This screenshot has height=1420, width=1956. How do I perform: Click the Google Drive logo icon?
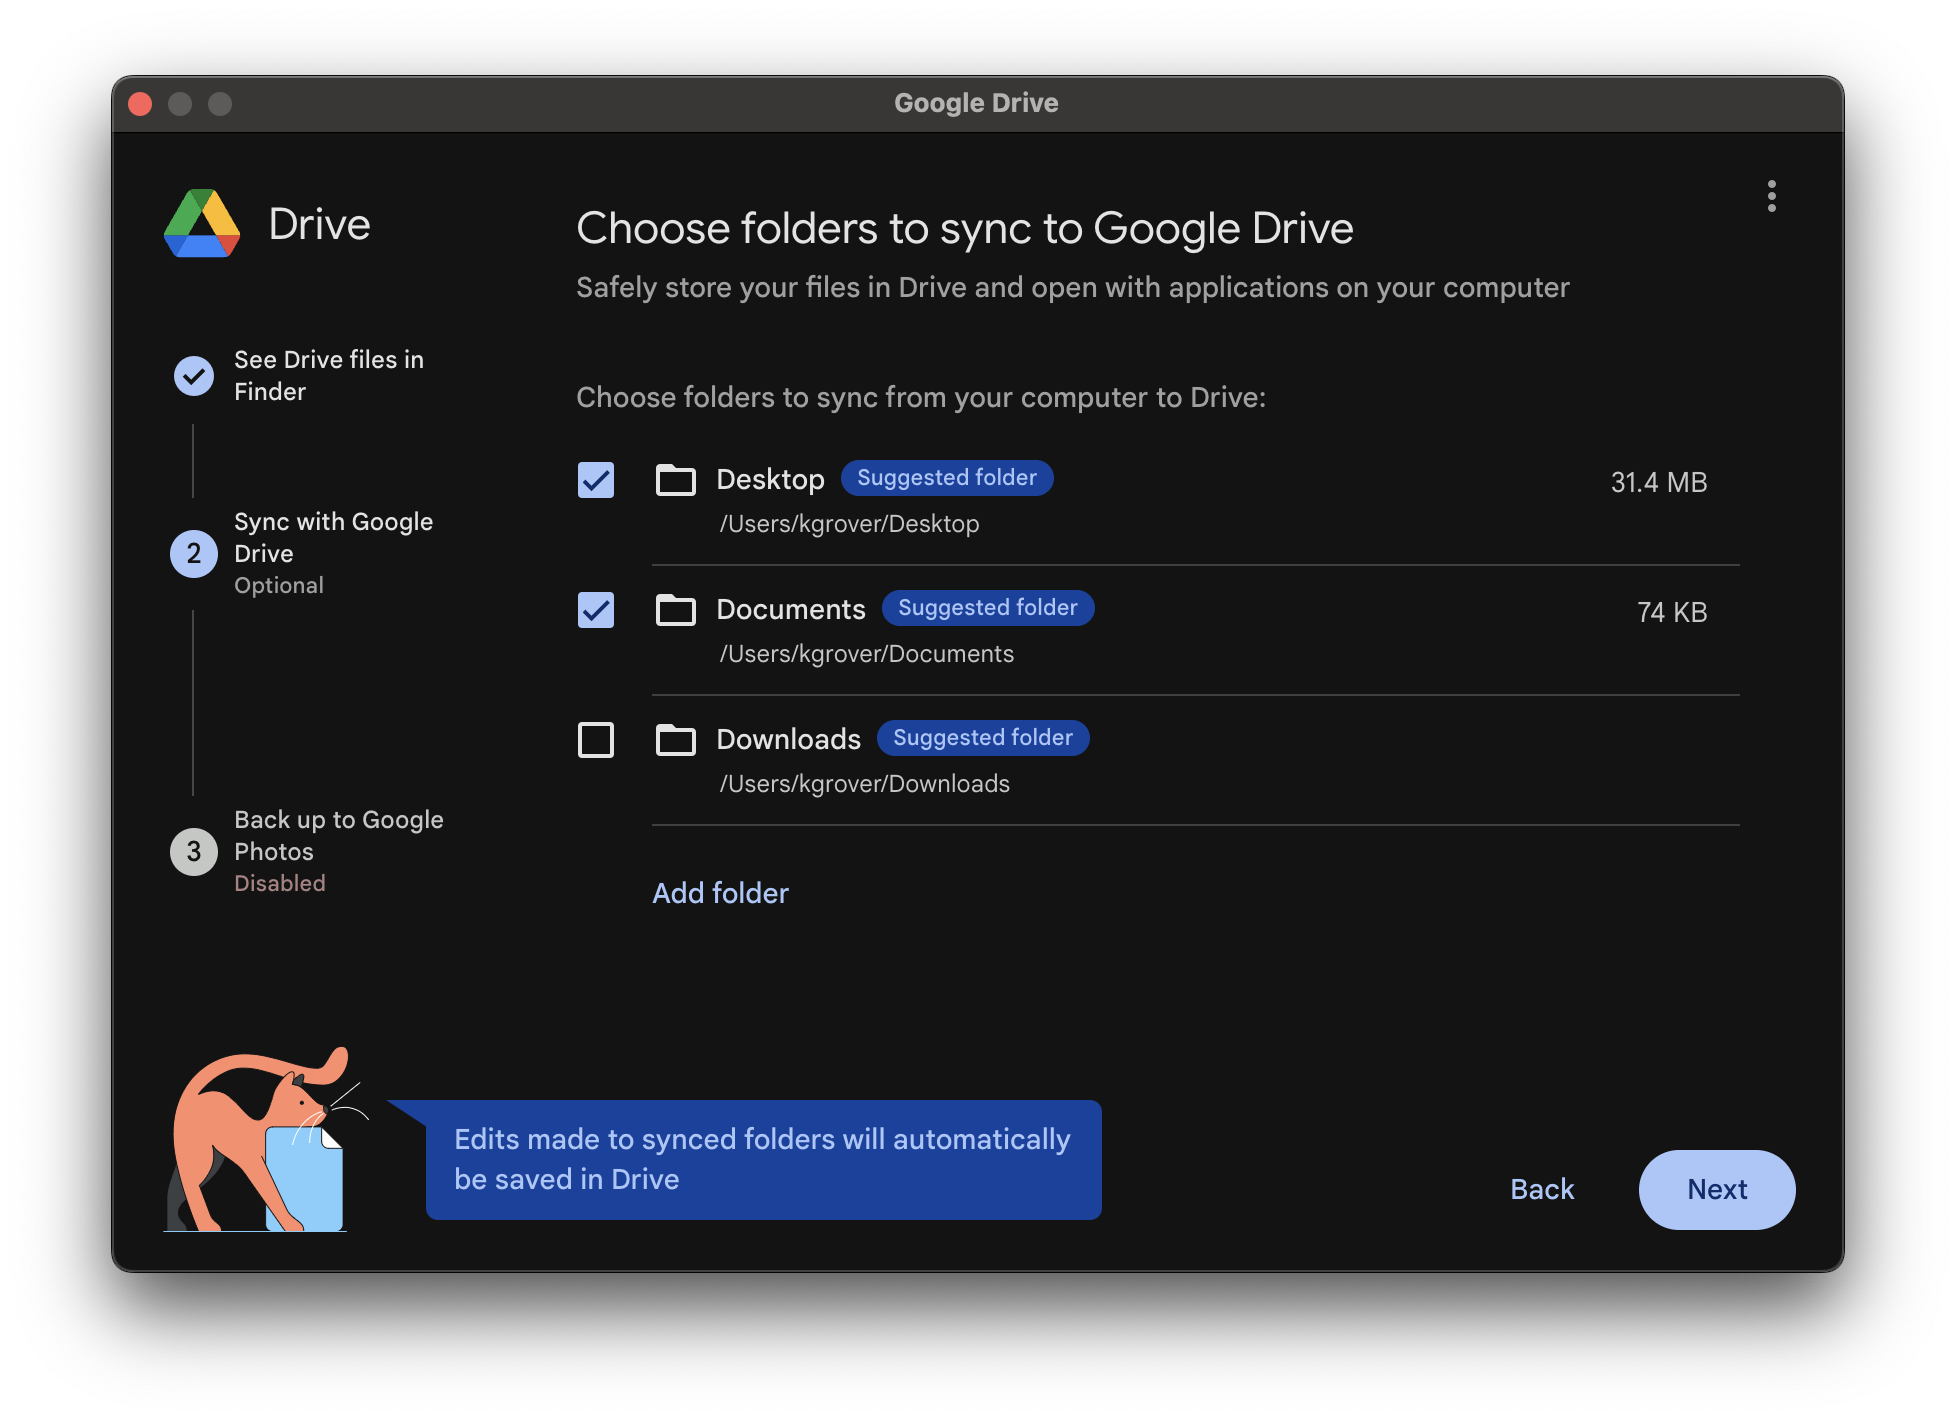point(202,224)
